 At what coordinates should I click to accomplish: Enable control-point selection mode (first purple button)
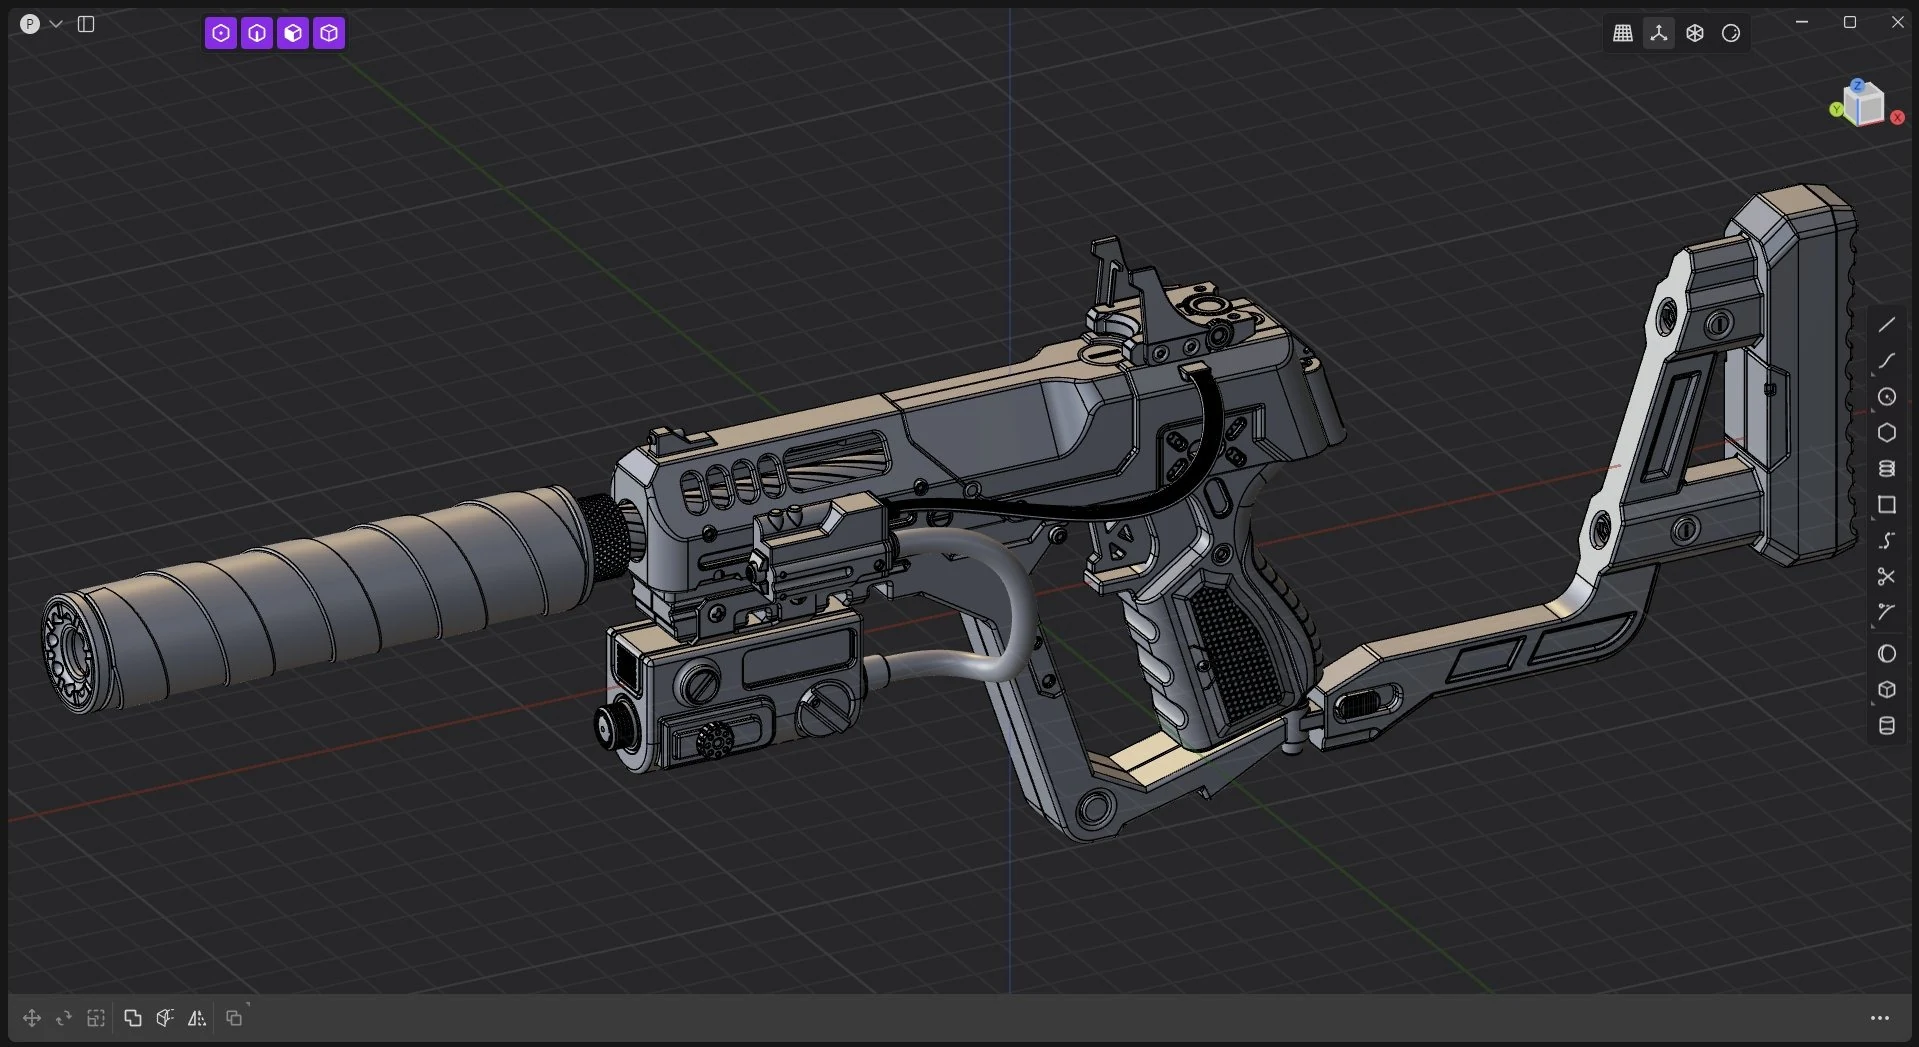tap(221, 33)
